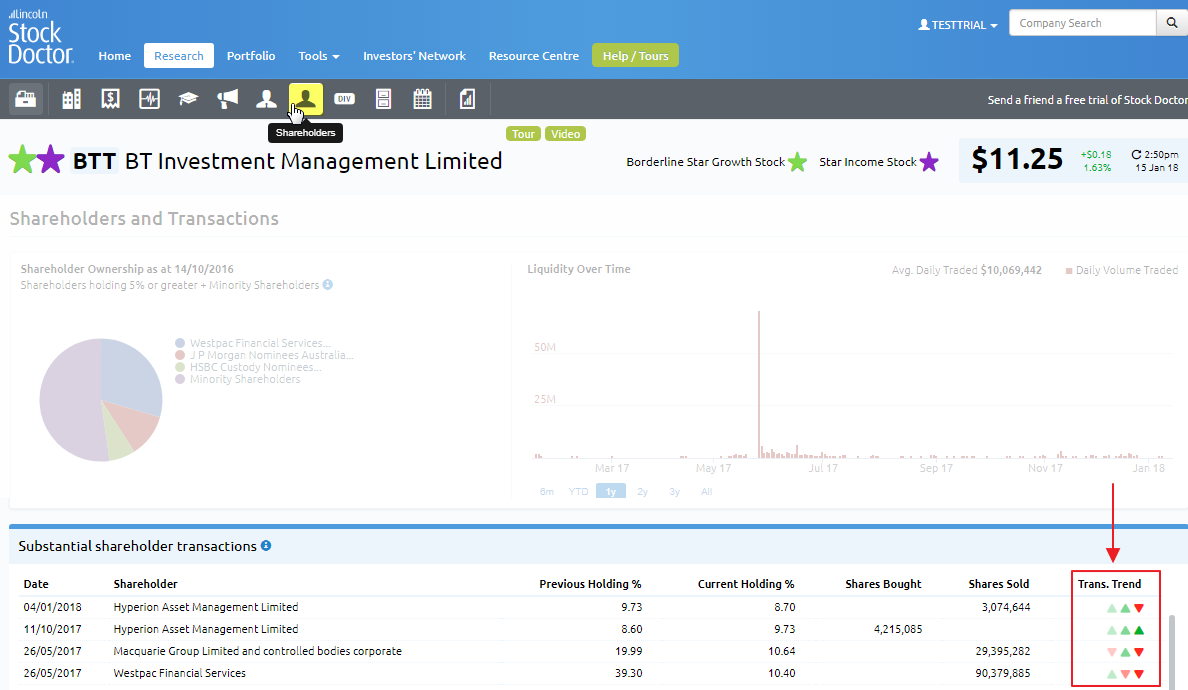Click the Trans. Trend column header
The image size is (1188, 690).
click(1109, 584)
